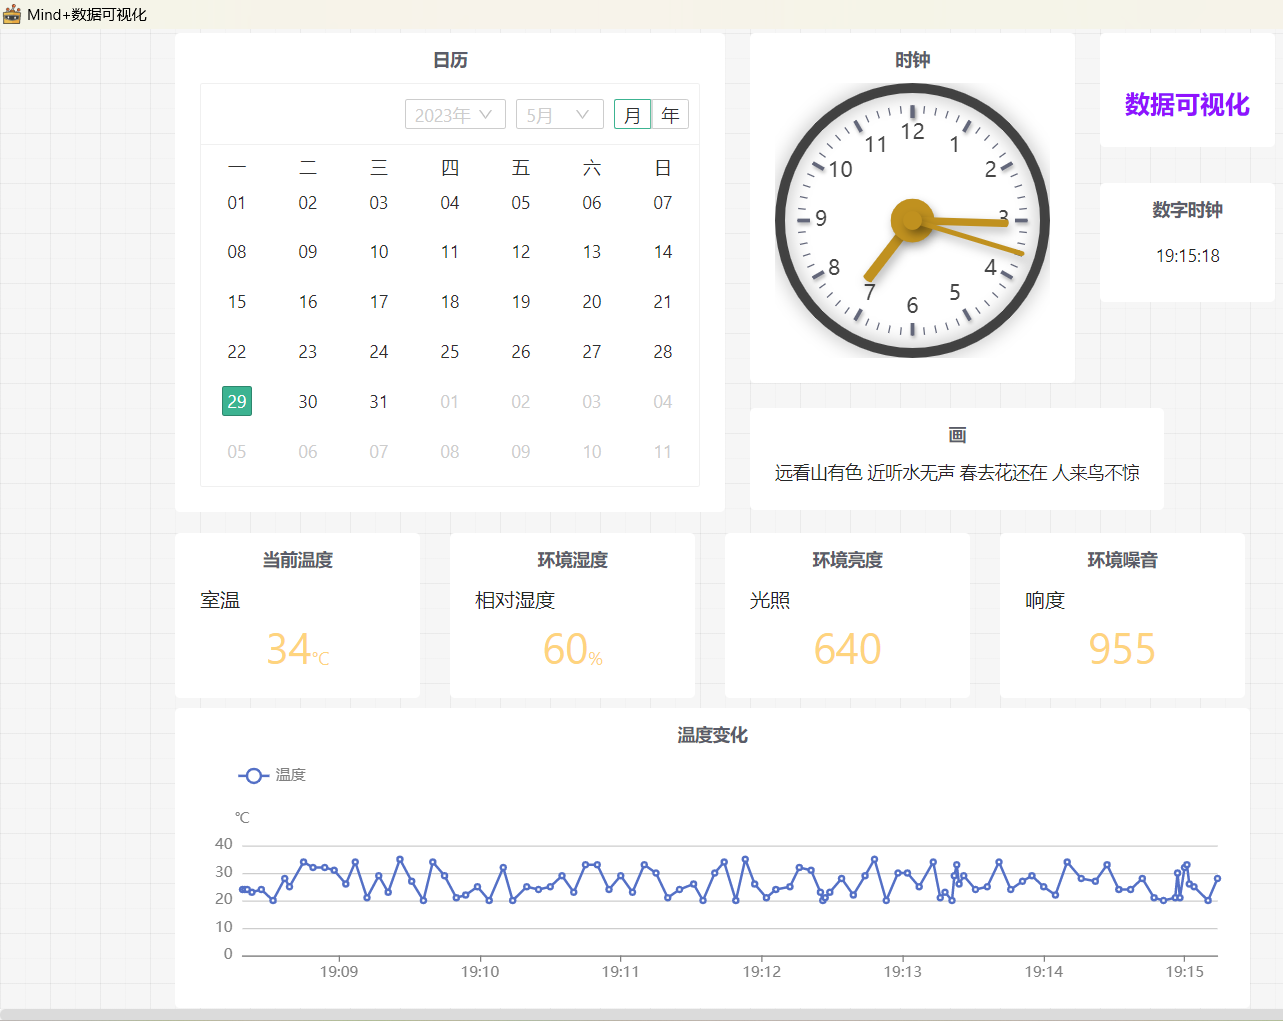This screenshot has height=1021, width=1283.
Task: Click the Mind+ app icon in title bar
Action: (12, 14)
